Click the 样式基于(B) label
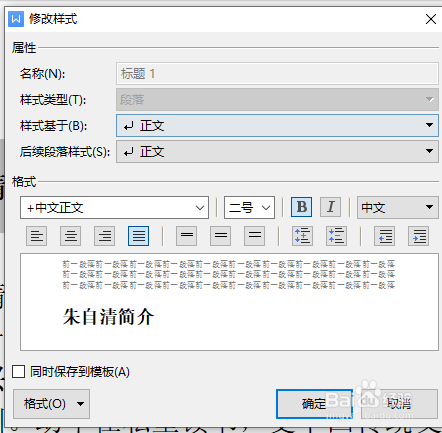Screen dimensions: 442x433 click(53, 126)
